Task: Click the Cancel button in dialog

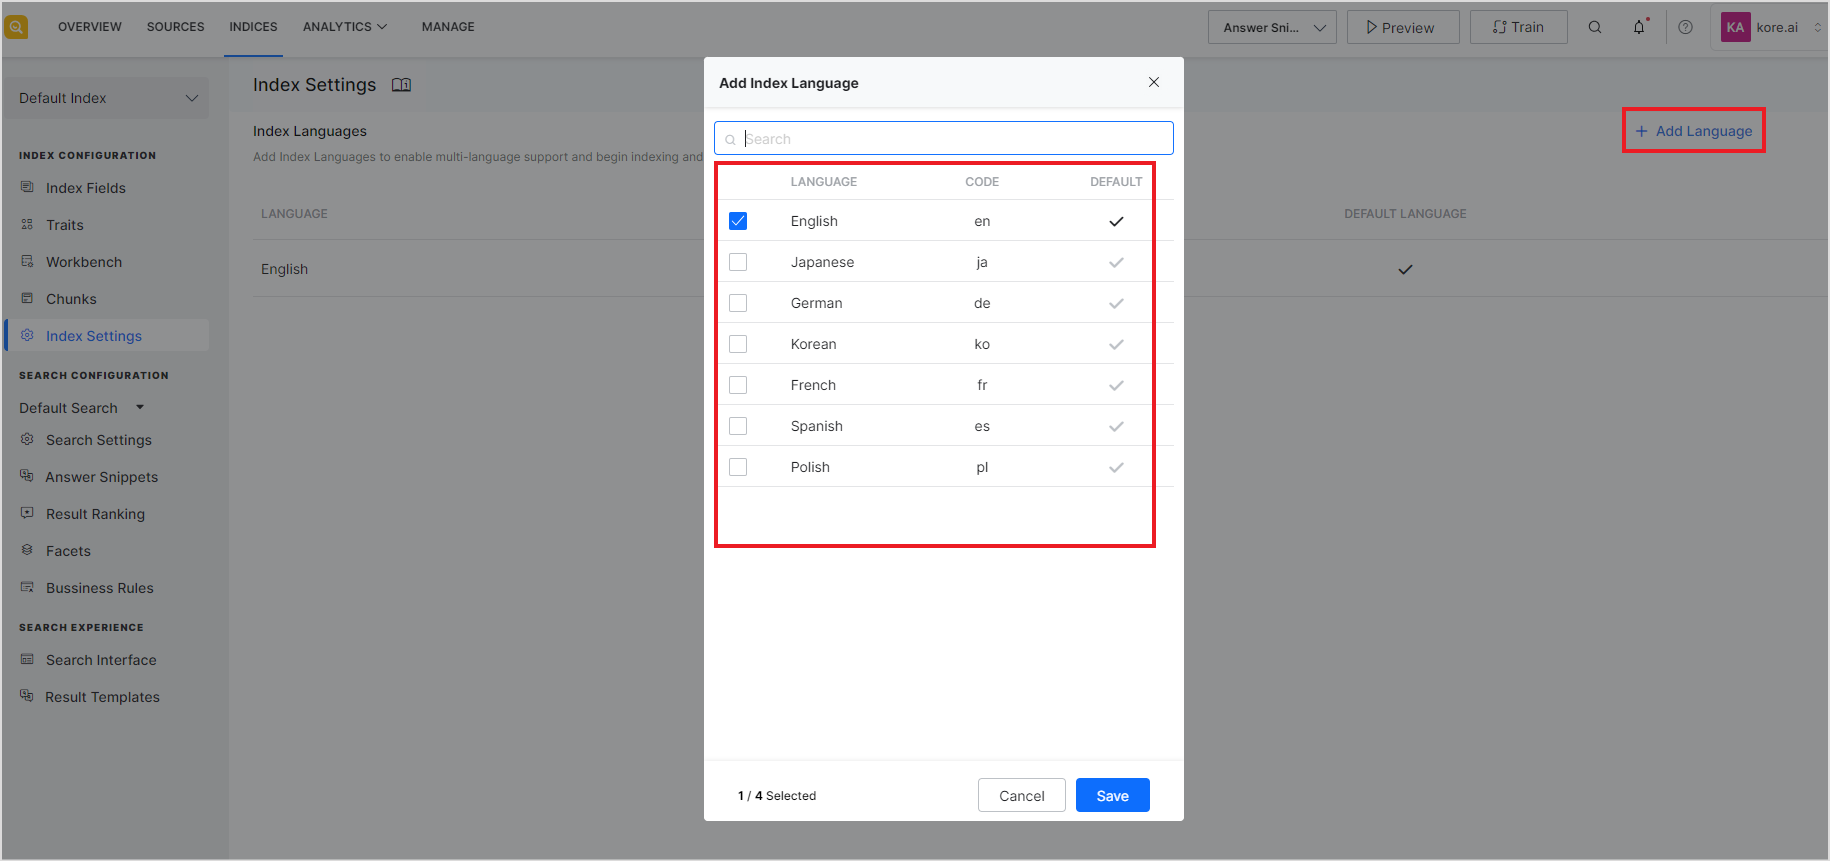Action: pos(1022,795)
